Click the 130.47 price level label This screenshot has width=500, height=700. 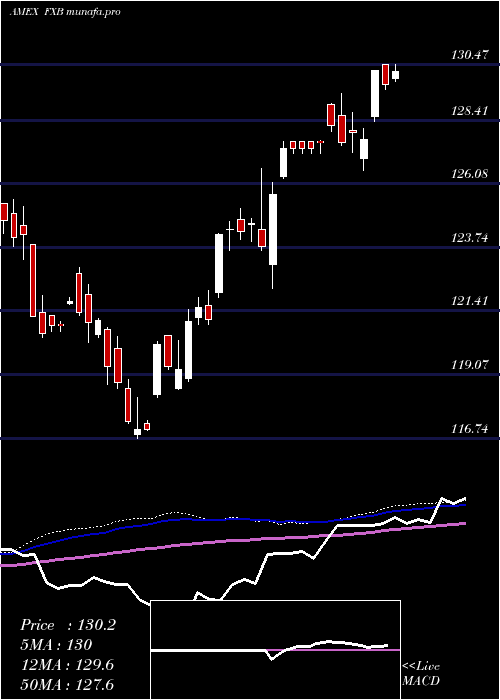tap(469, 55)
